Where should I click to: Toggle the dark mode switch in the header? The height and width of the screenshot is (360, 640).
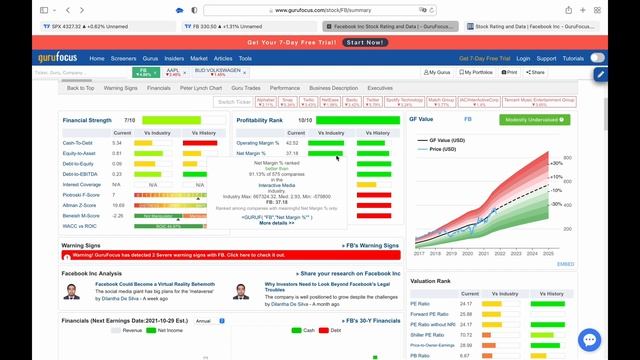pos(597,58)
